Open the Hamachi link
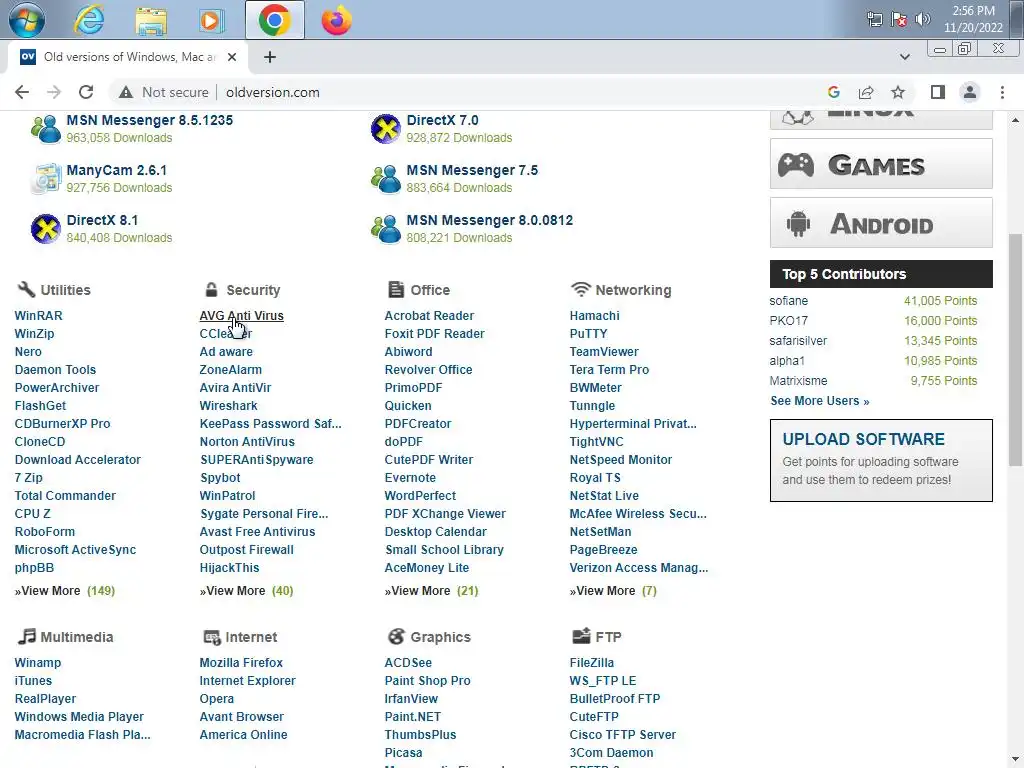 594,315
